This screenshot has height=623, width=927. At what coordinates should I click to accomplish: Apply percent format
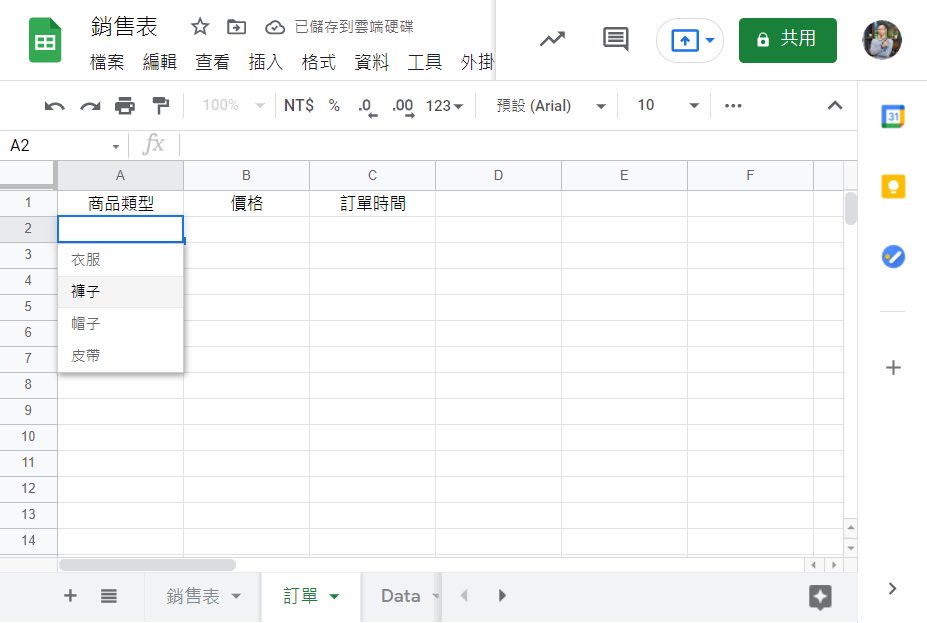point(334,105)
